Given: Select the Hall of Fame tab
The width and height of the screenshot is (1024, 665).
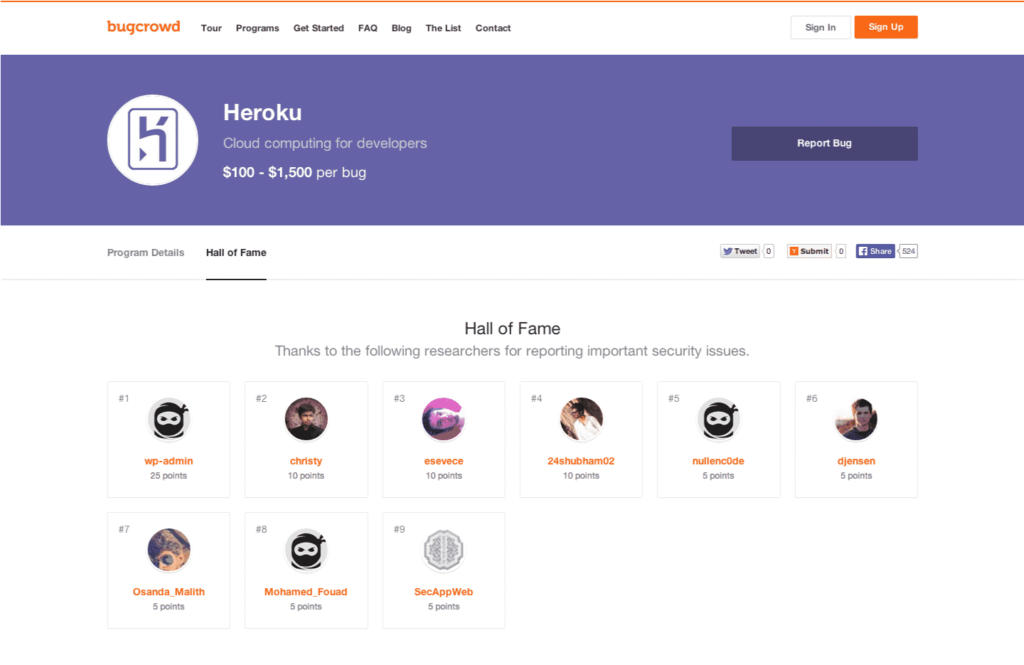Looking at the screenshot, I should (x=236, y=253).
